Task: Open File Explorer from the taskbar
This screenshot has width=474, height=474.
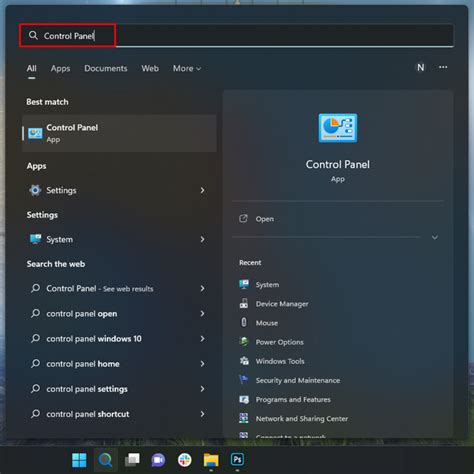Action: (x=211, y=460)
